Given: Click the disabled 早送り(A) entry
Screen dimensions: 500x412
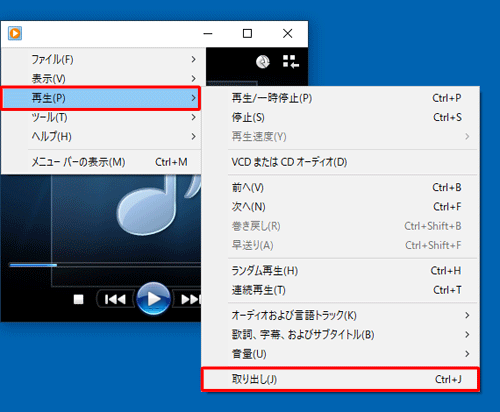Looking at the screenshot, I should point(340,245).
